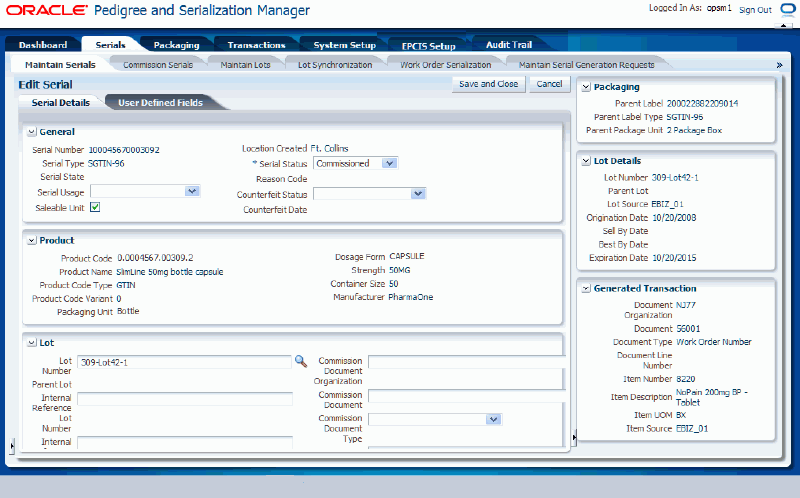Click the Cancel button
The image size is (800, 498).
point(549,84)
